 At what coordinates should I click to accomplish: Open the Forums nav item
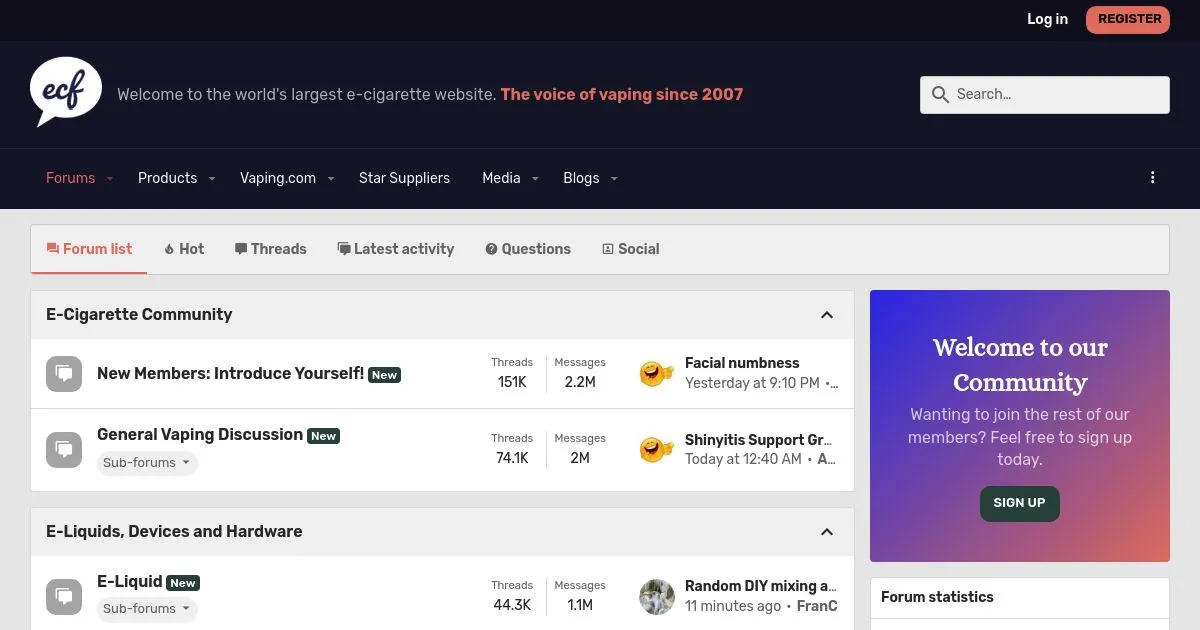70,178
